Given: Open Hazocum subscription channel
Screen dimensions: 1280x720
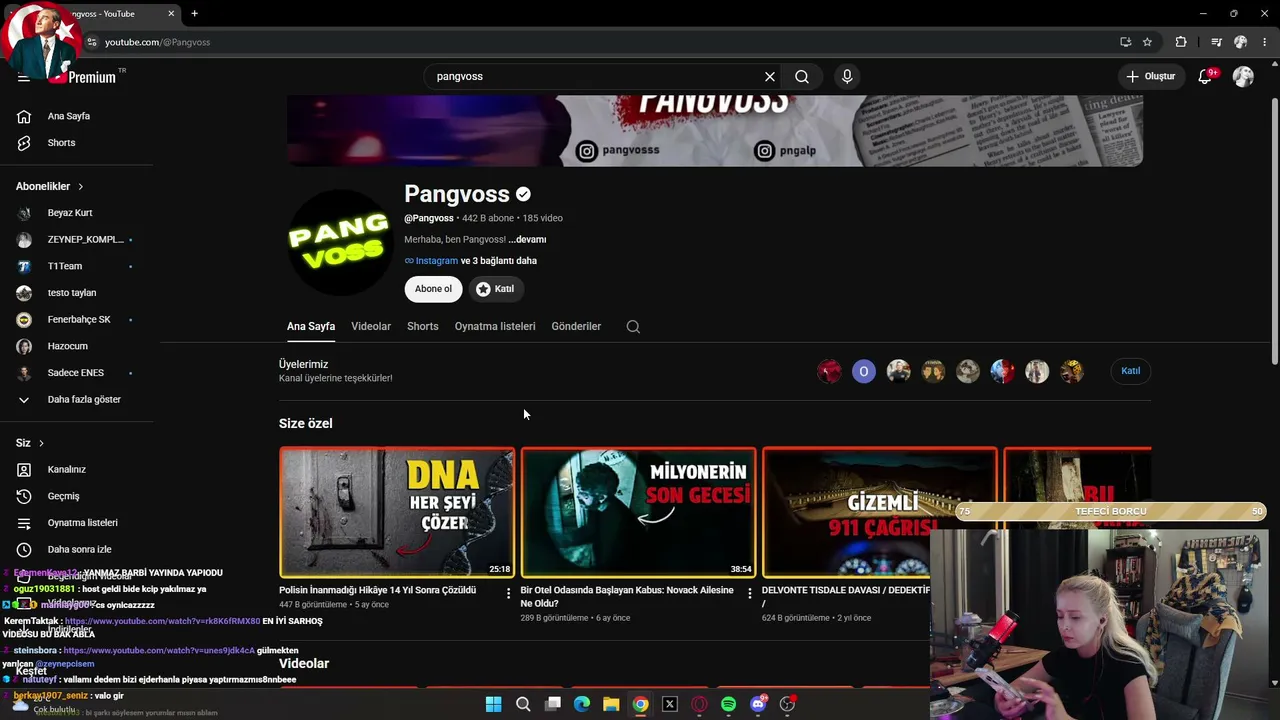Looking at the screenshot, I should click(x=68, y=346).
